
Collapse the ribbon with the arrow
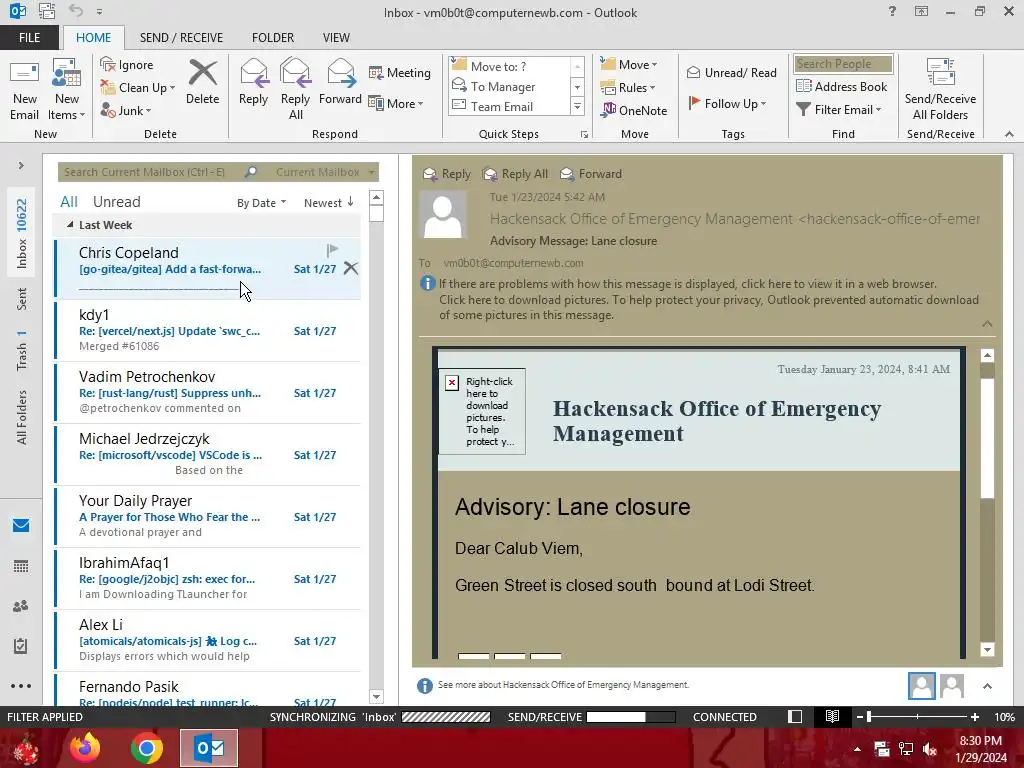[1009, 134]
